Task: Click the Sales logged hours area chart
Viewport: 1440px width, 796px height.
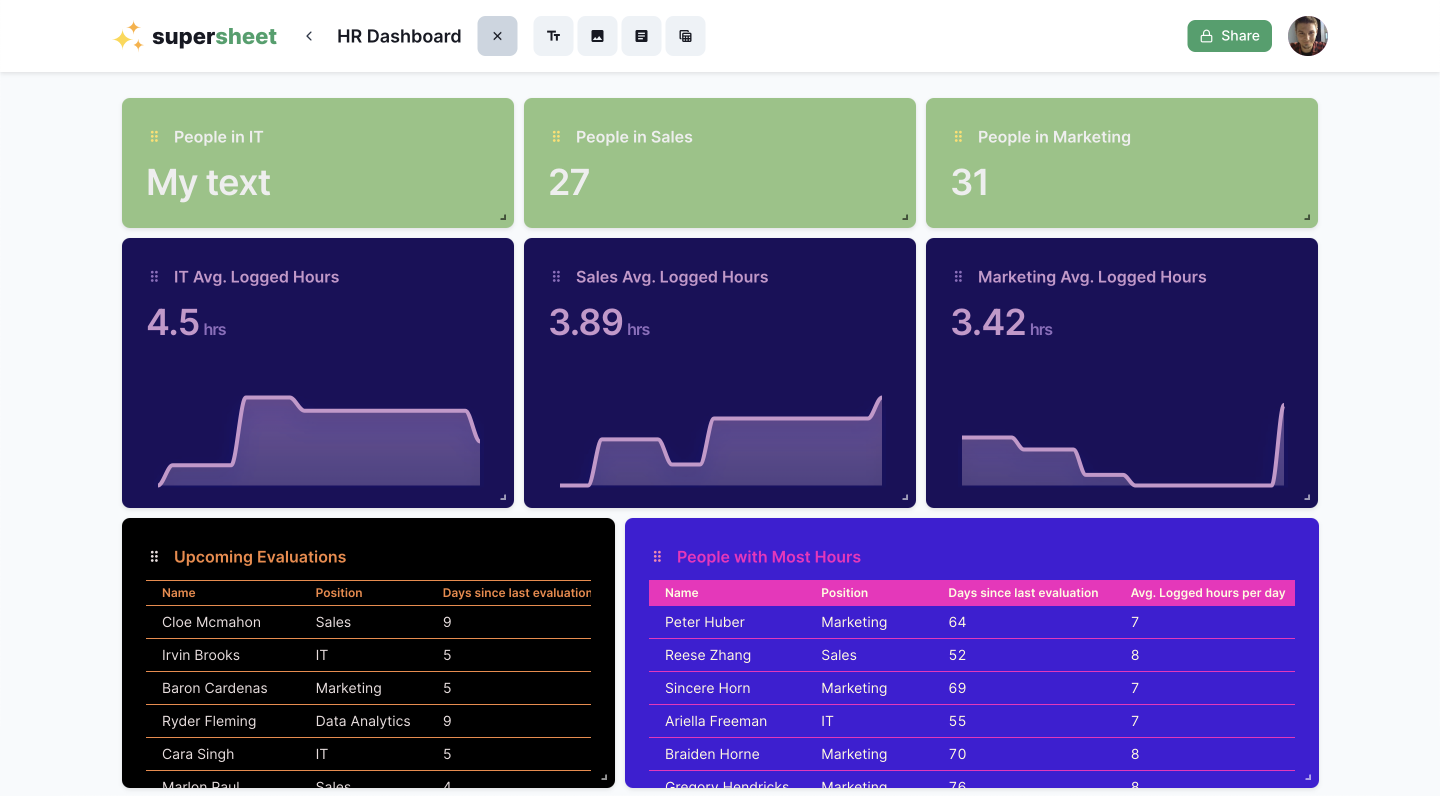Action: (x=721, y=441)
